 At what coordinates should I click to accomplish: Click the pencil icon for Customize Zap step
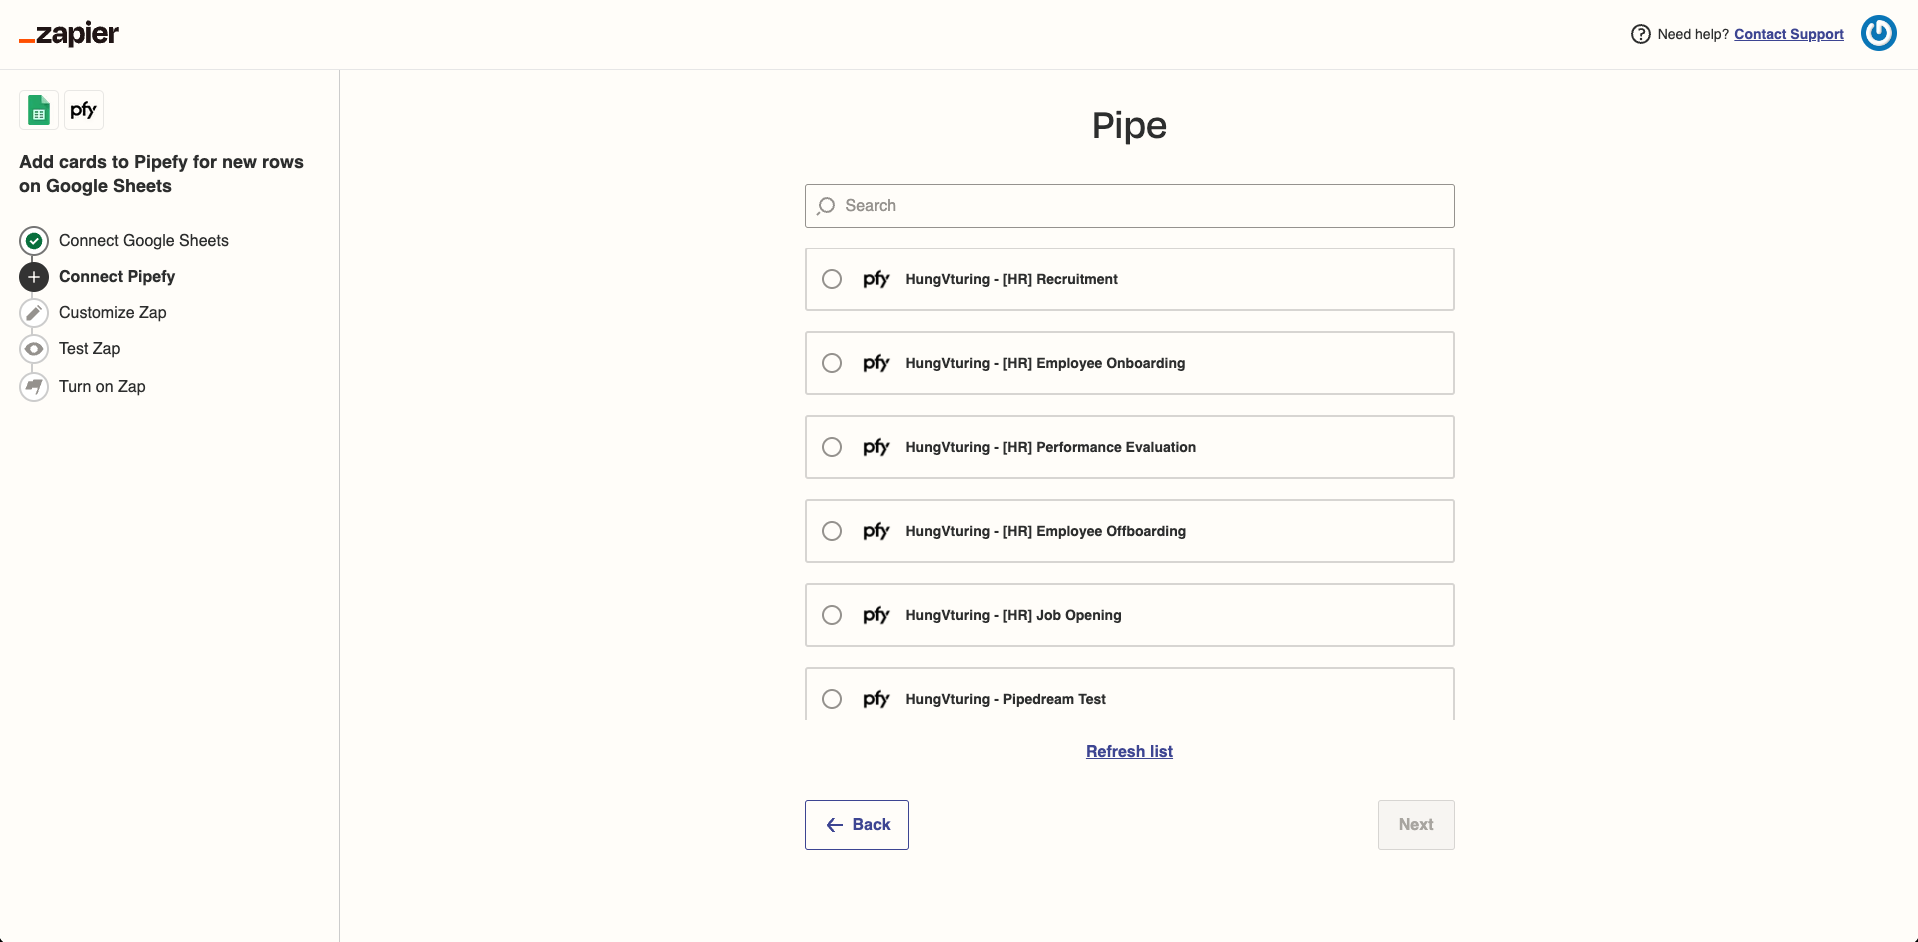click(x=33, y=312)
